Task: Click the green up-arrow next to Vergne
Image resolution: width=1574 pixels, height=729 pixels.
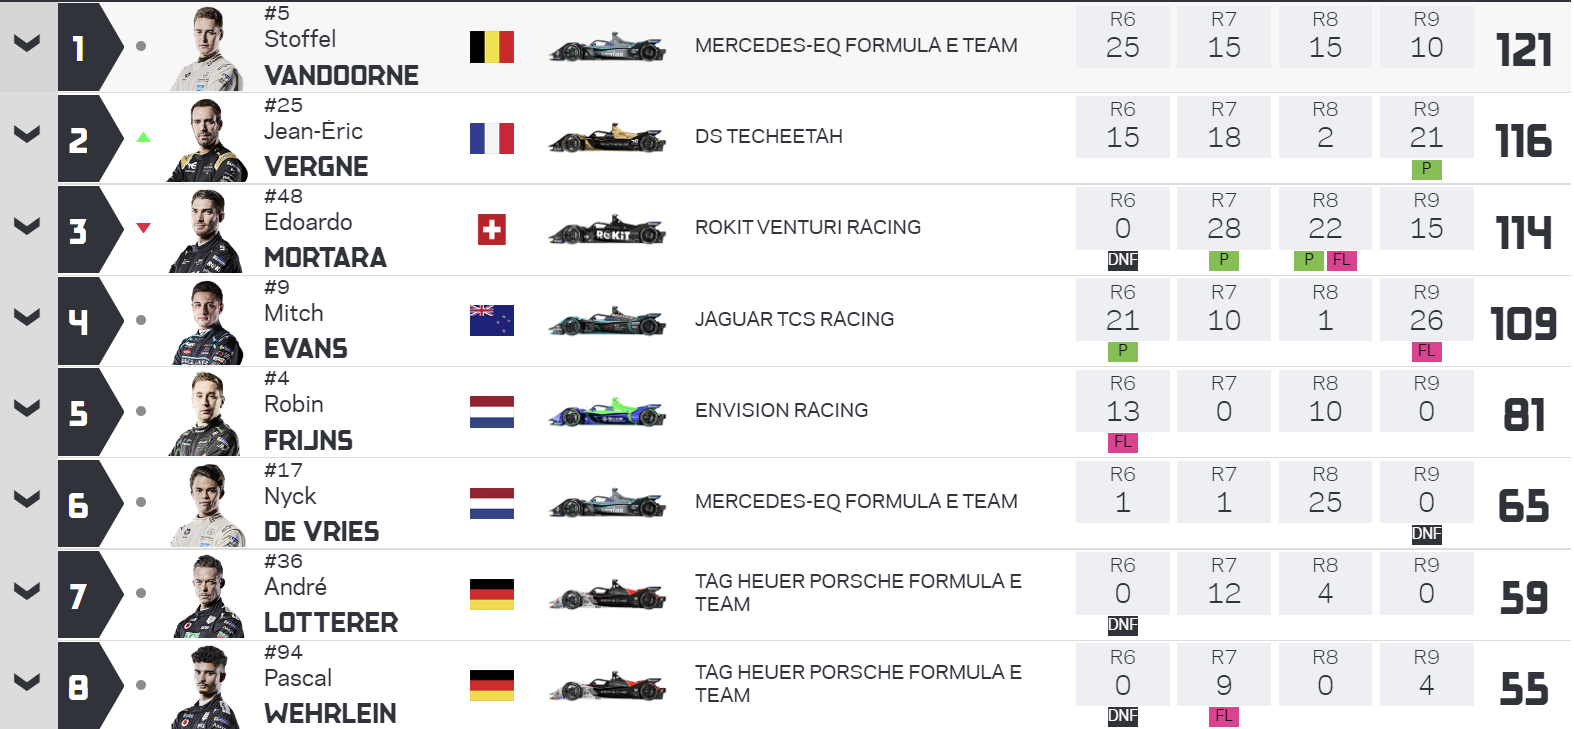Action: (x=143, y=137)
